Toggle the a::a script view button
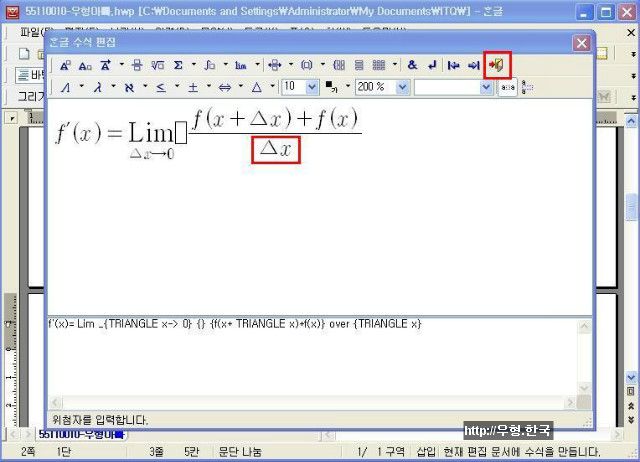640x462 pixels. click(507, 87)
